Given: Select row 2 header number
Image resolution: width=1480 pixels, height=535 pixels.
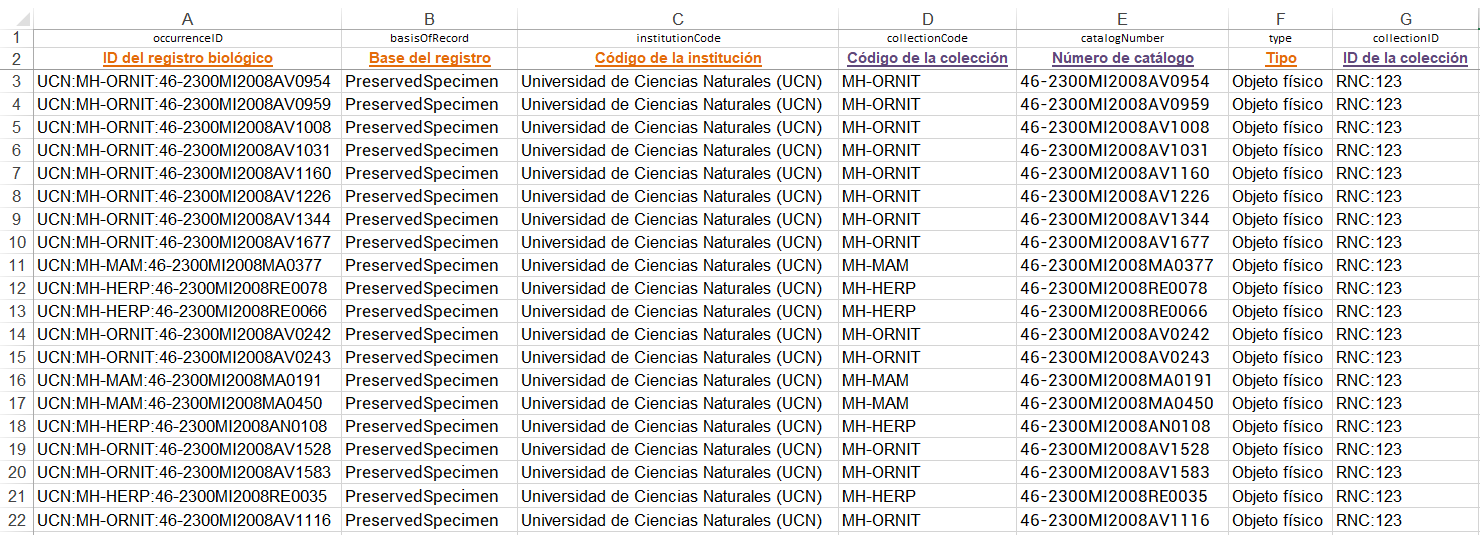Looking at the screenshot, I should pyautogui.click(x=17, y=58).
